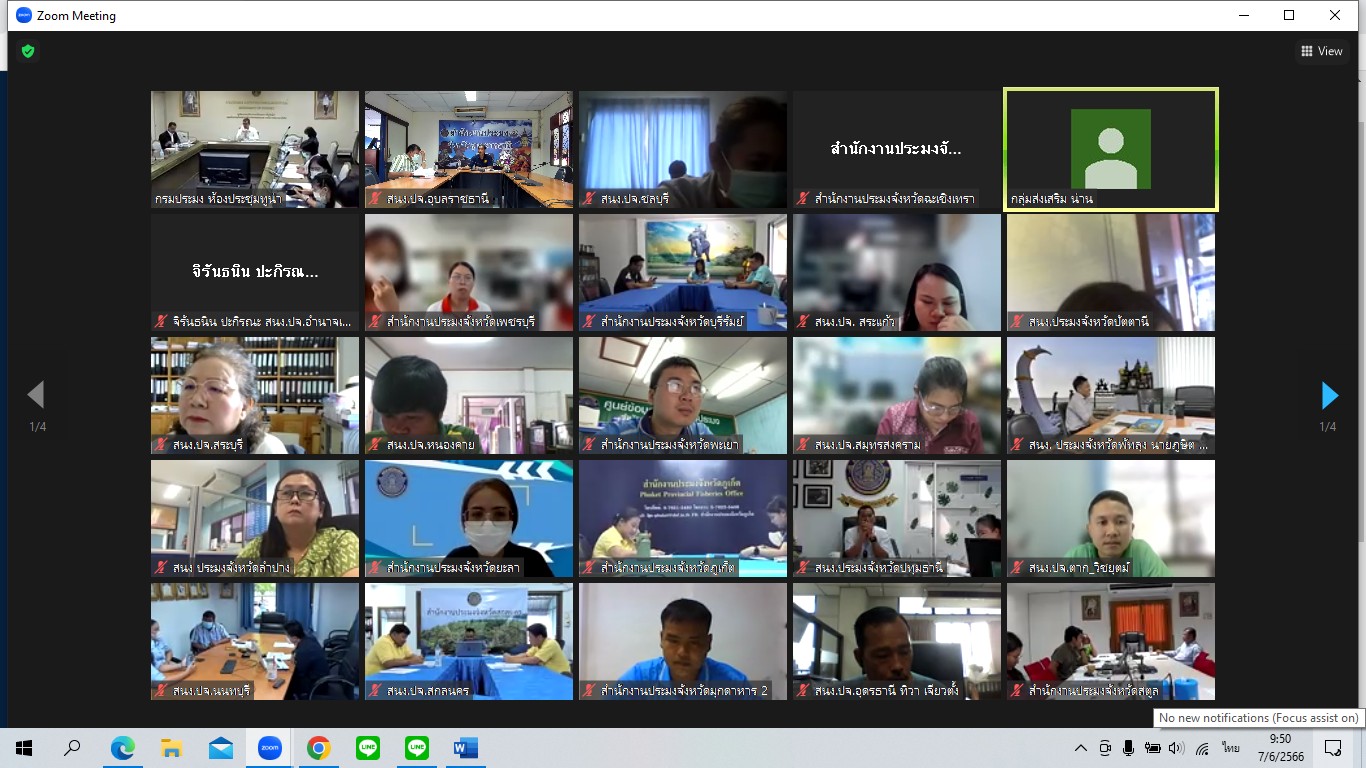The image size is (1366, 768).
Task: Click the microphone icon in system tray
Action: 1128,748
